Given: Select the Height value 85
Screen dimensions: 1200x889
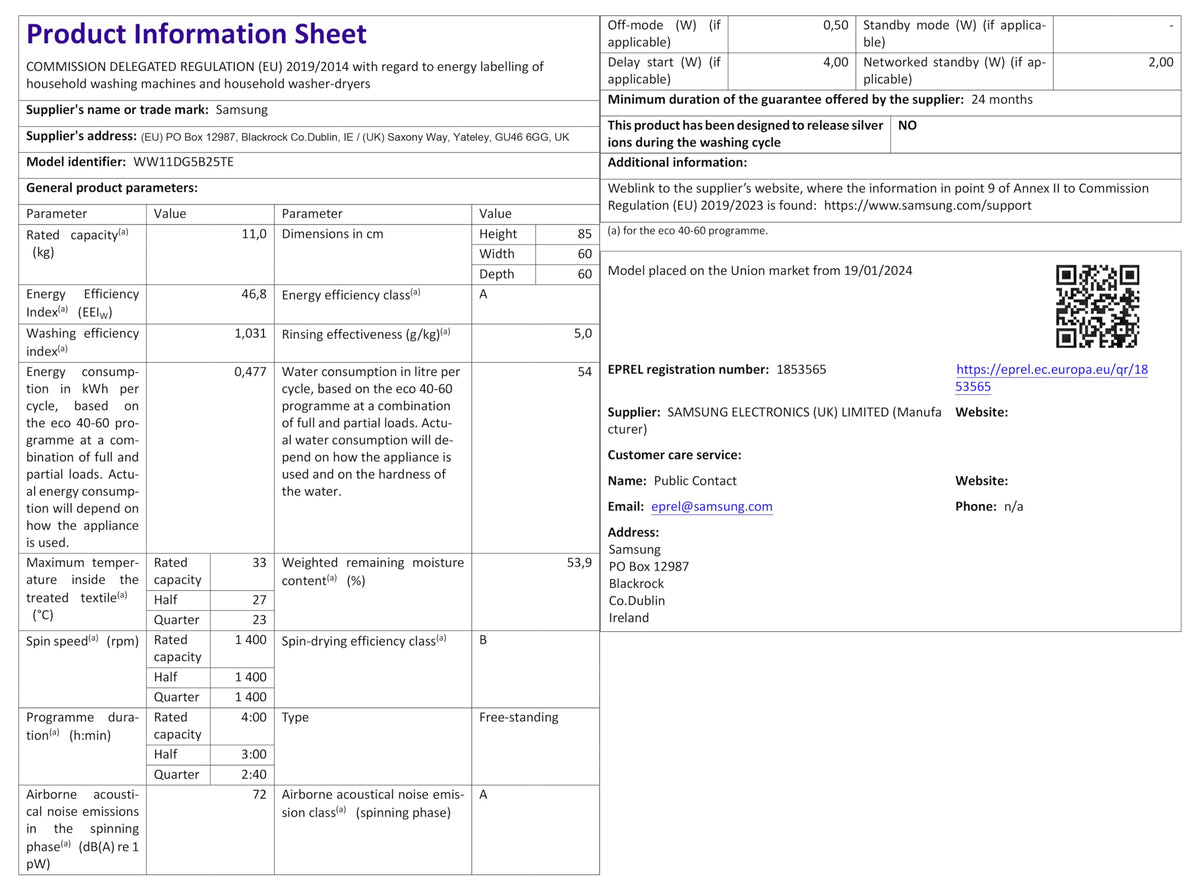Looking at the screenshot, I should [585, 234].
